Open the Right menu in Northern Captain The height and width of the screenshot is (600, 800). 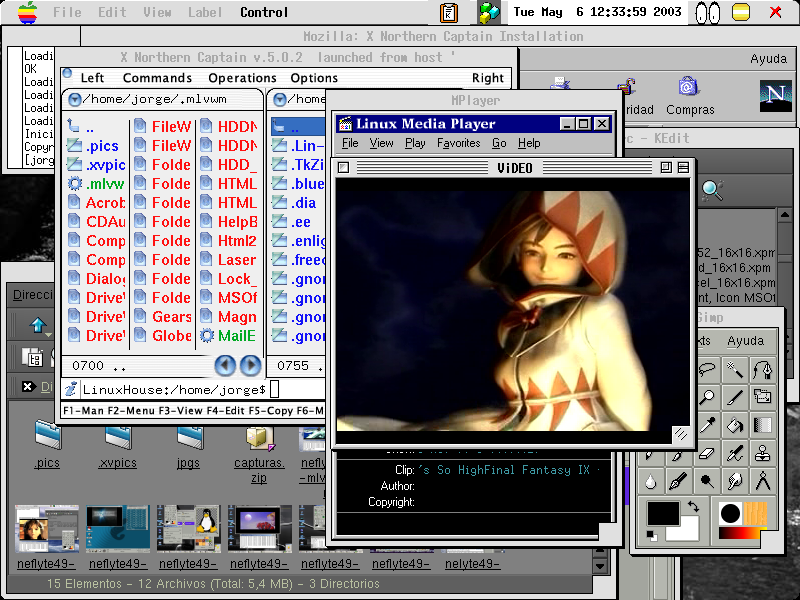(488, 78)
